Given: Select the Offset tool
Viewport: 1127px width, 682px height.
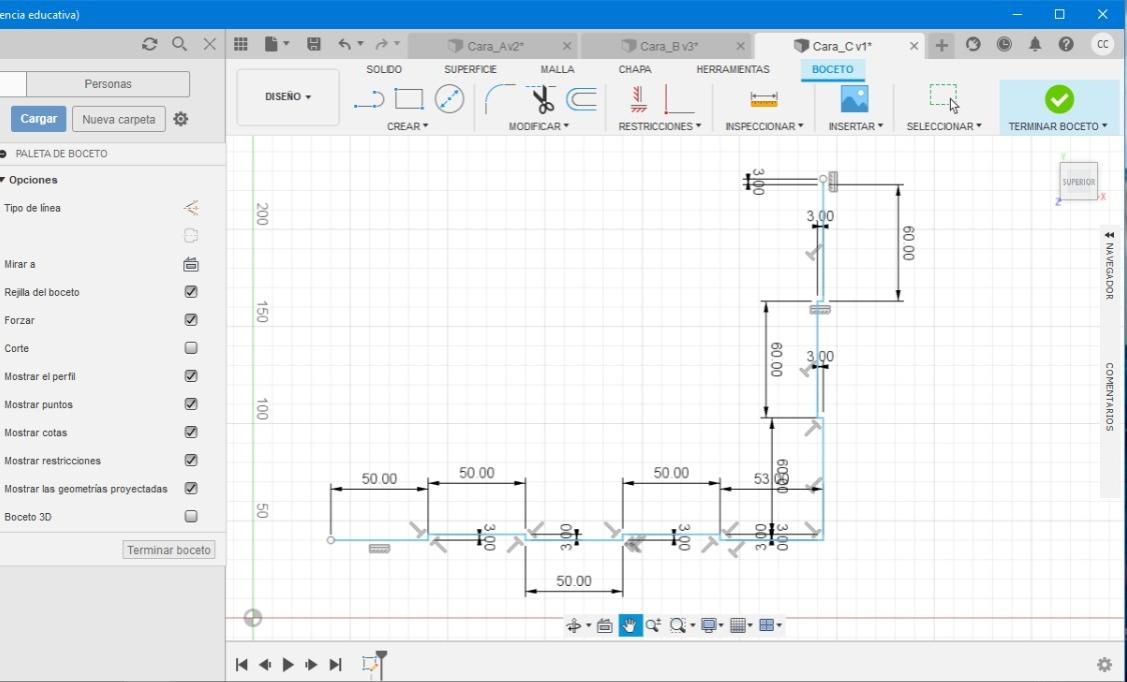Looking at the screenshot, I should [x=581, y=99].
